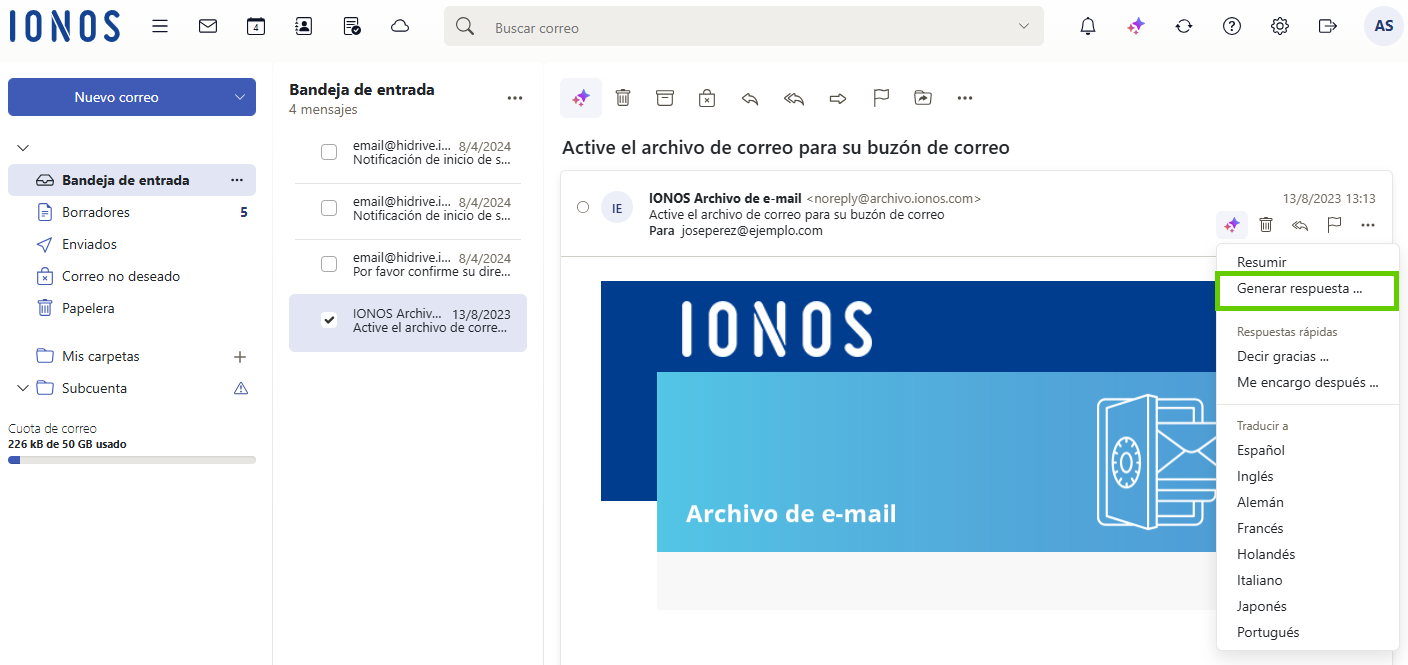Translate to Francés
This screenshot has height=665, width=1408.
tap(1260, 528)
